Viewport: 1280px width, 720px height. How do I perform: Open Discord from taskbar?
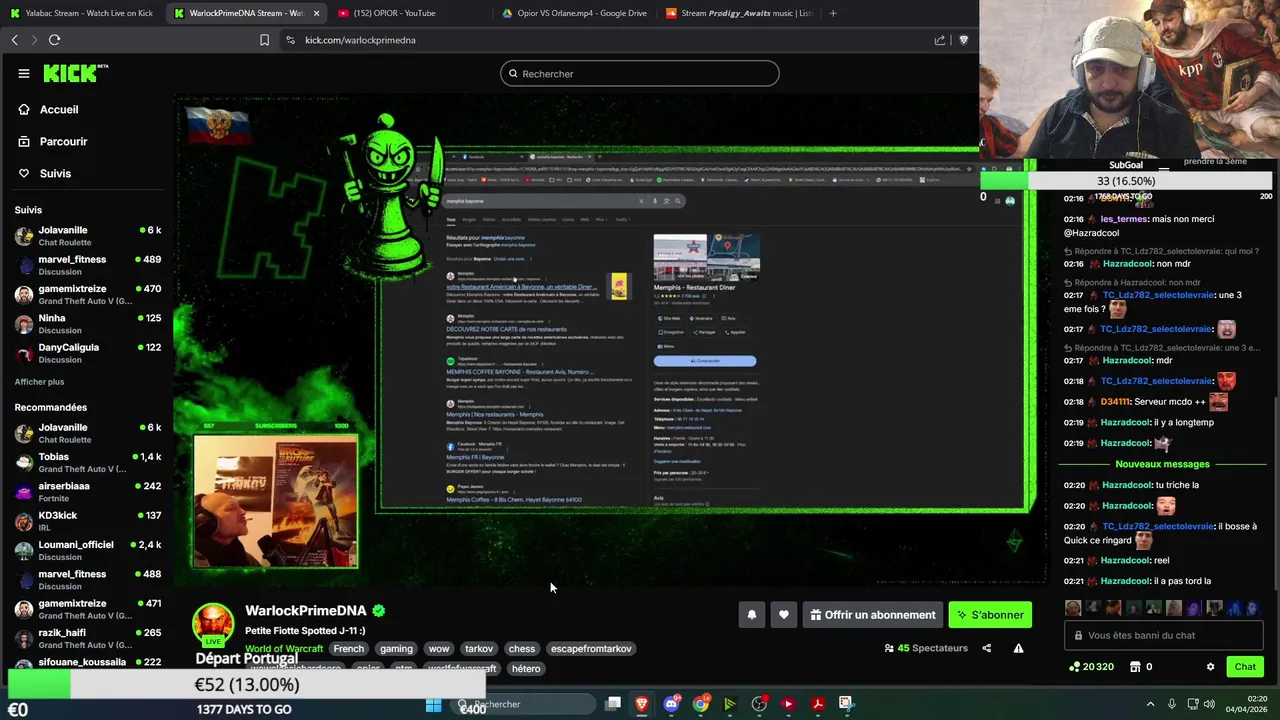(671, 704)
